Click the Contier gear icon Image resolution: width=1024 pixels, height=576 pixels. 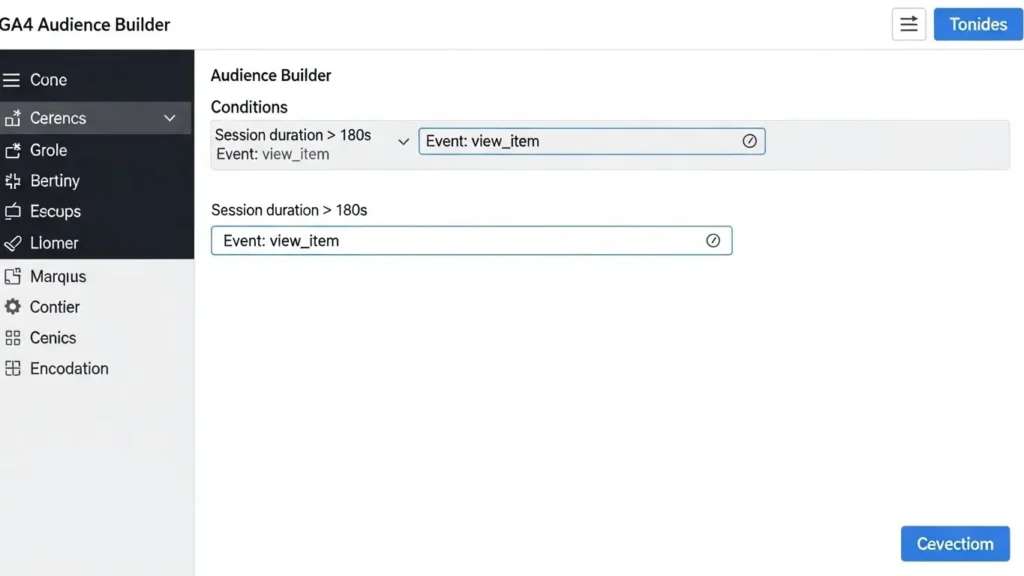pos(12,307)
